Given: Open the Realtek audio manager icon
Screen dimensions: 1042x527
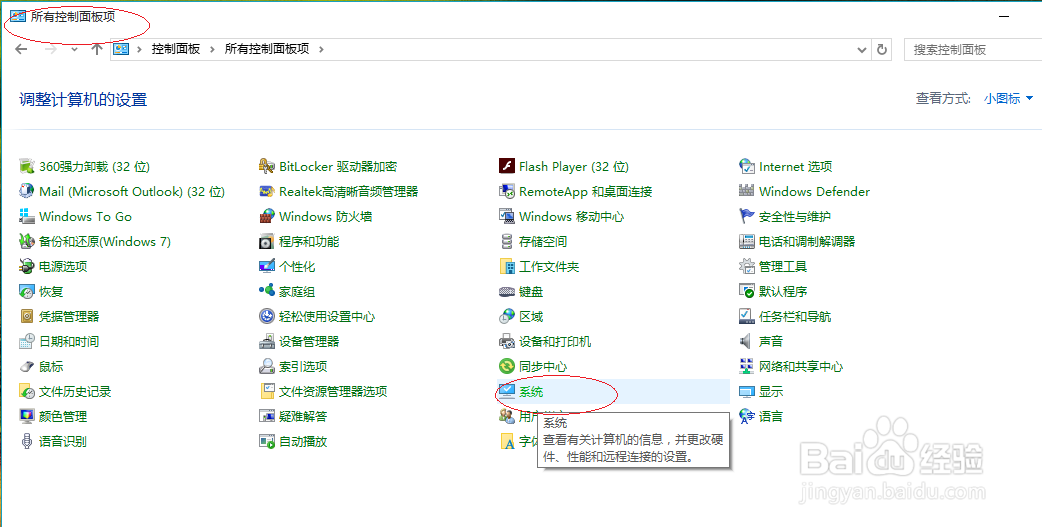Looking at the screenshot, I should point(267,191).
